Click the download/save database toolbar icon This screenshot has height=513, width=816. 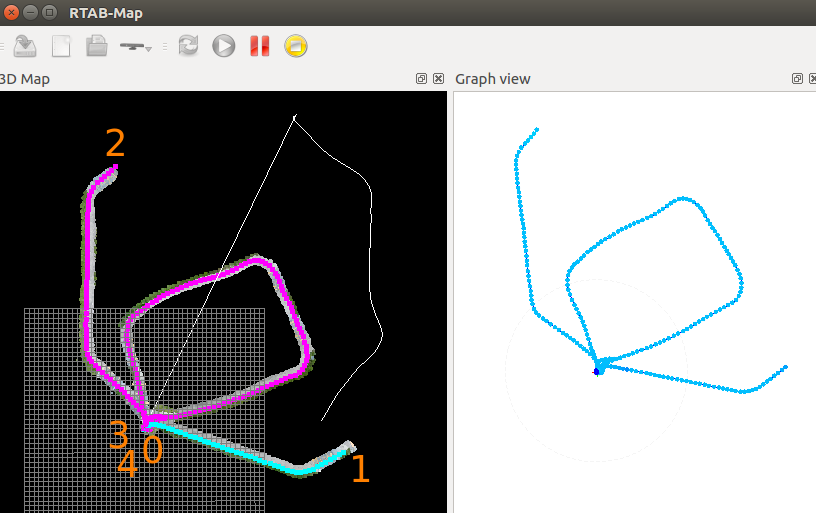25,46
